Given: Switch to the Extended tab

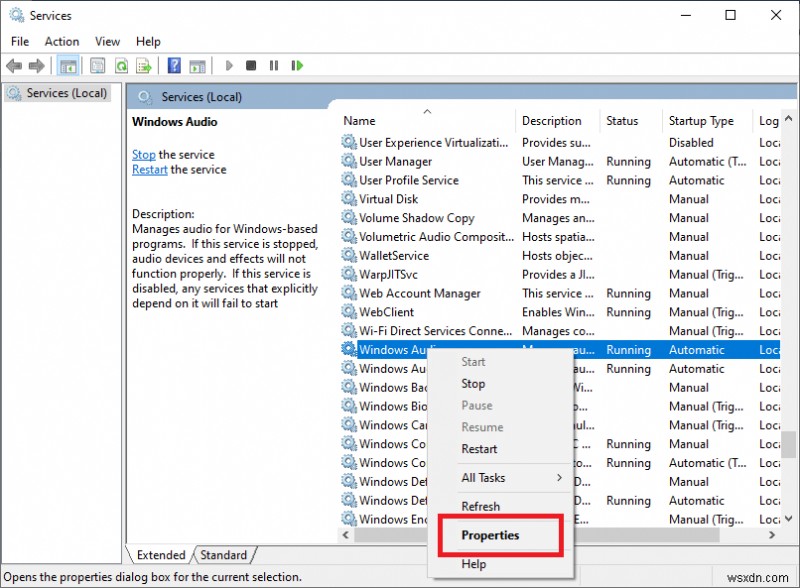Looking at the screenshot, I should pyautogui.click(x=161, y=555).
